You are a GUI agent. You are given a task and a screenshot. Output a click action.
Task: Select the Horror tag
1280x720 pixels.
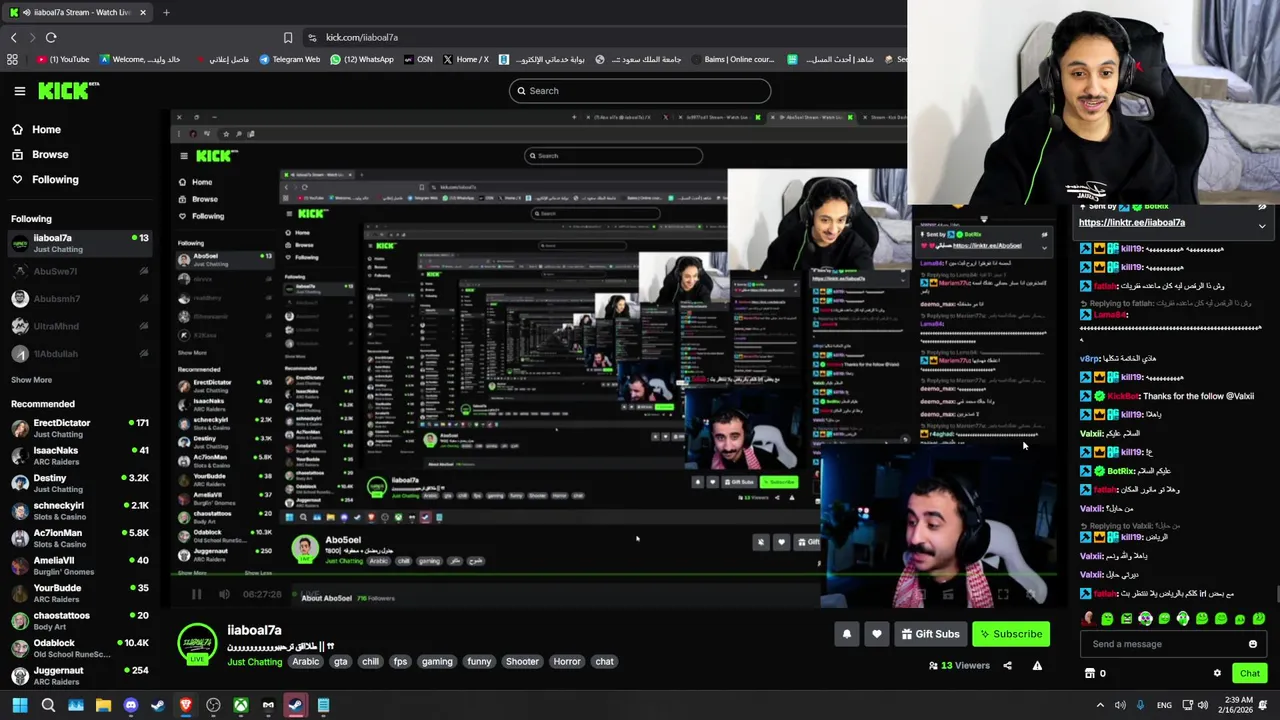pyautogui.click(x=567, y=662)
